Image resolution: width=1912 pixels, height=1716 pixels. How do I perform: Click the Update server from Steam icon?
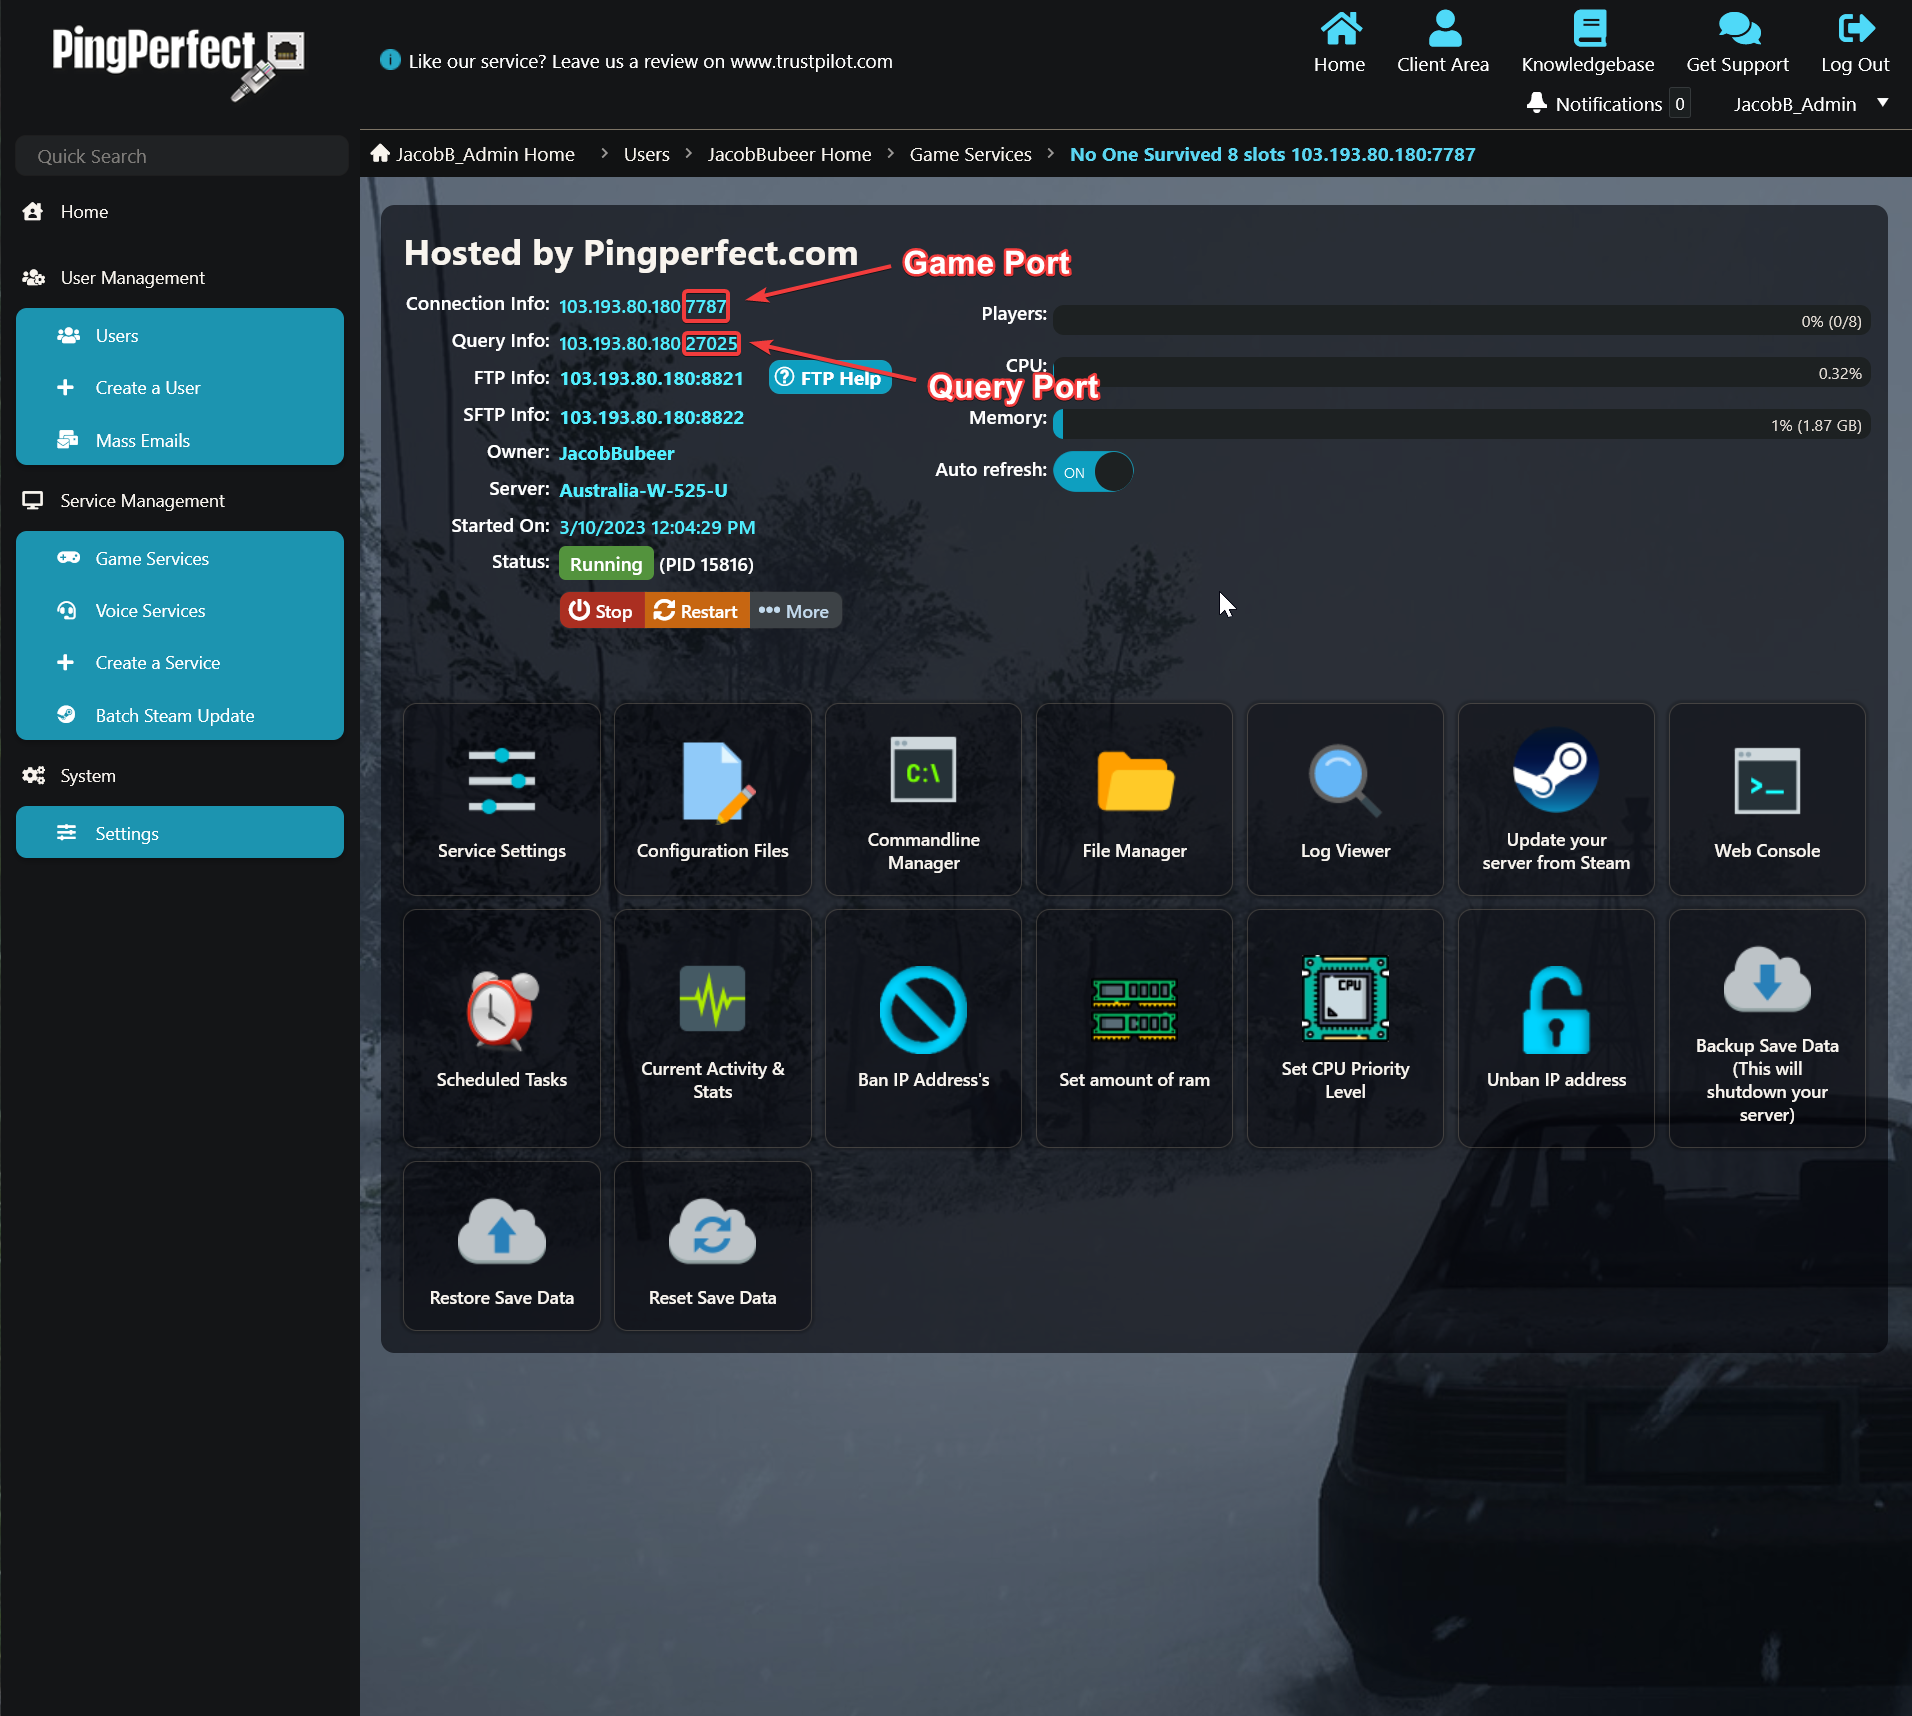(x=1555, y=771)
